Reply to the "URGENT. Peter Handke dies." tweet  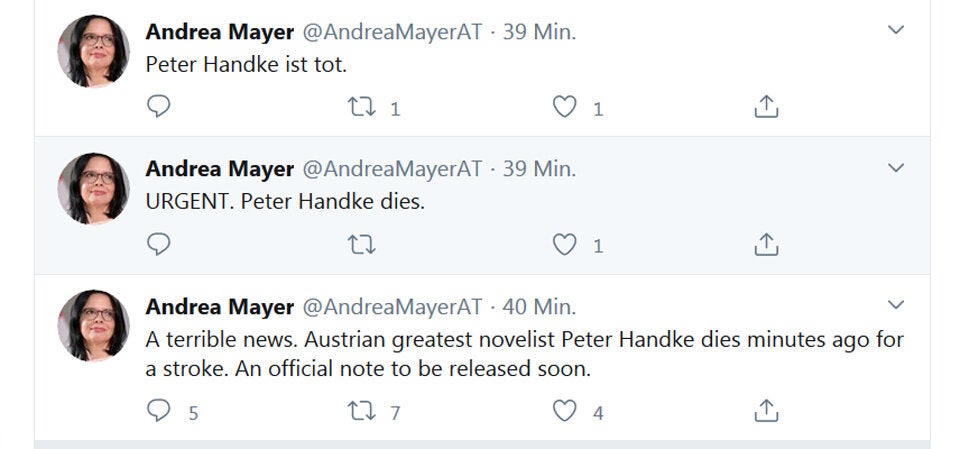(x=159, y=244)
